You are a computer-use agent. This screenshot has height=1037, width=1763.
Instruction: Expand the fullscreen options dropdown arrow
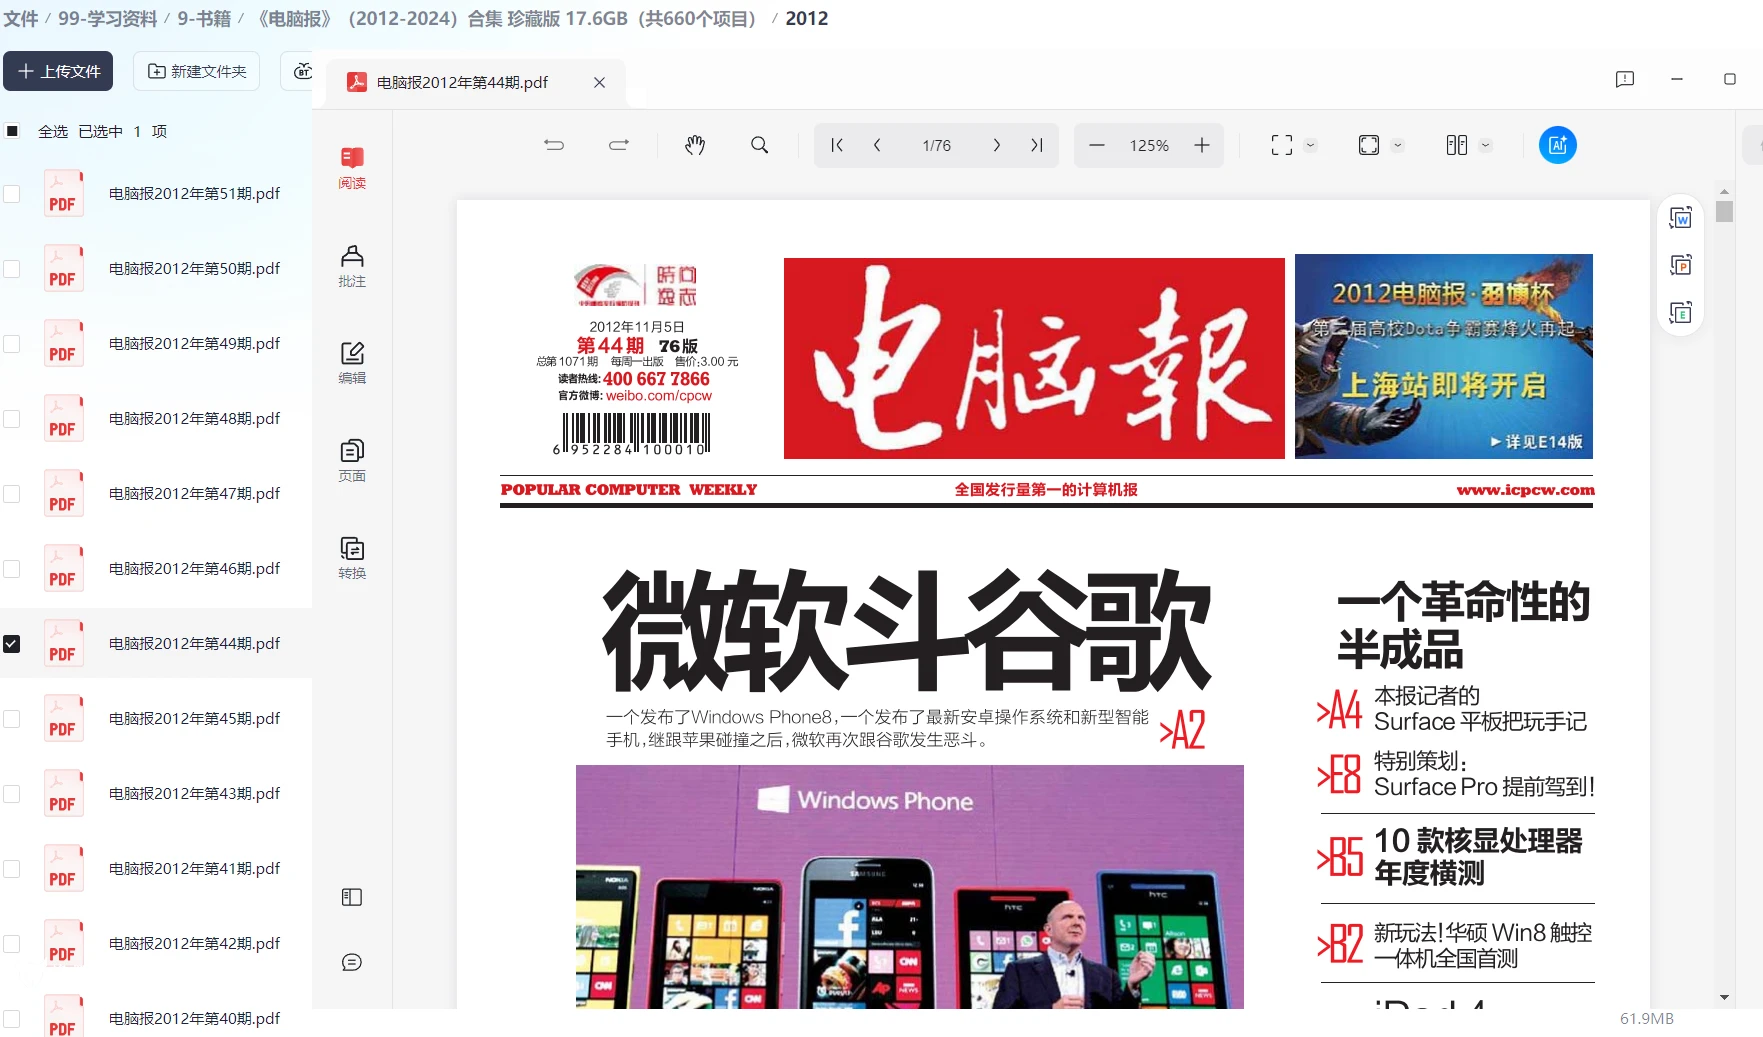point(1311,145)
